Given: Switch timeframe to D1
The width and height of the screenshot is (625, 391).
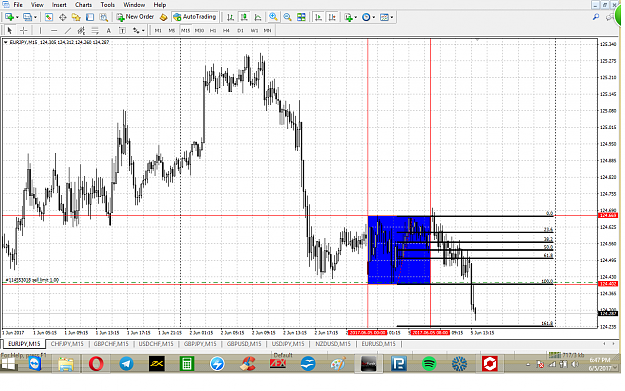Looking at the screenshot, I should [240, 30].
